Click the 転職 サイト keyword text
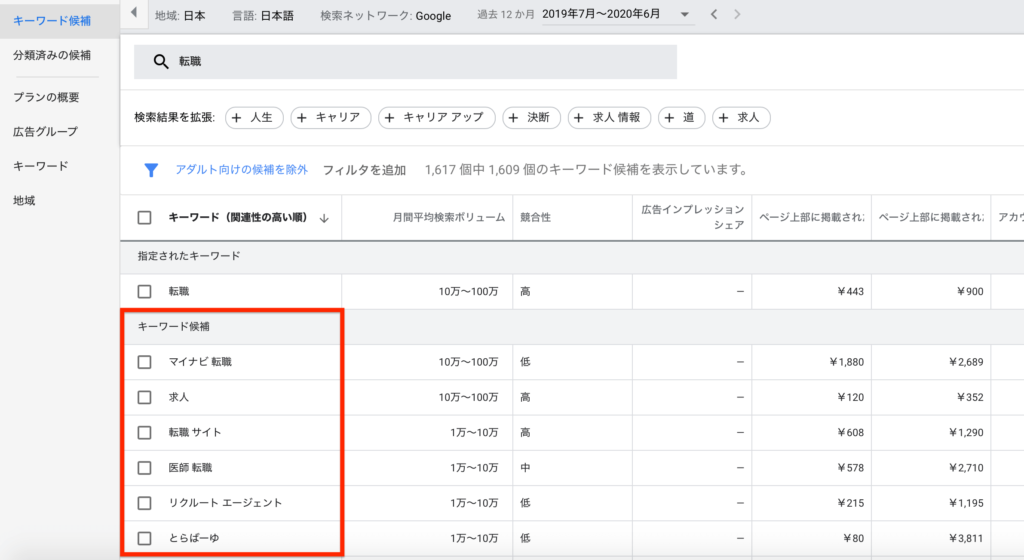This screenshot has height=560, width=1024. pos(195,433)
